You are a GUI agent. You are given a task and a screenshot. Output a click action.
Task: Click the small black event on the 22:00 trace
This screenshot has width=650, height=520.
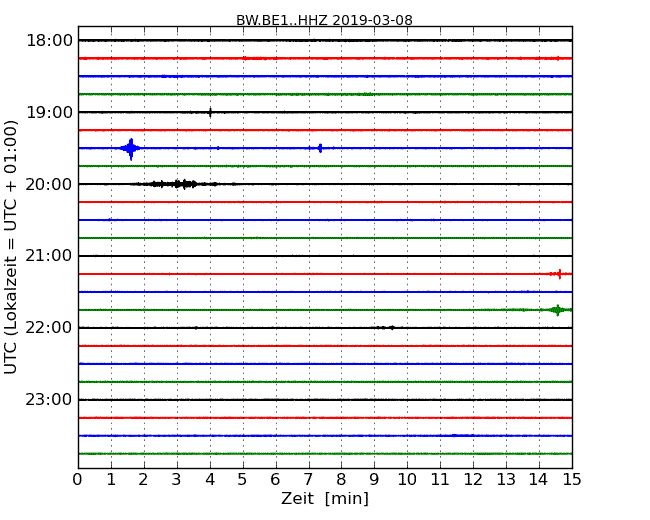click(386, 328)
